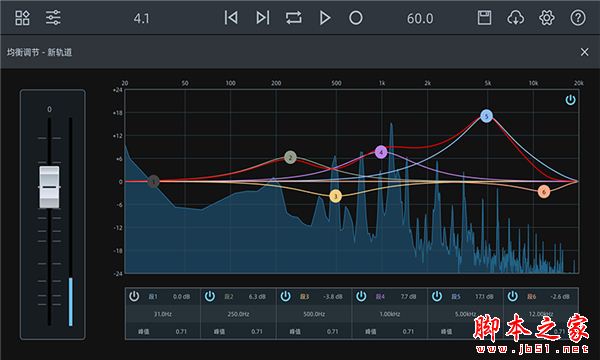Click the 60.0 tempo value
Image resolution: width=600 pixels, height=360 pixels.
tap(420, 18)
